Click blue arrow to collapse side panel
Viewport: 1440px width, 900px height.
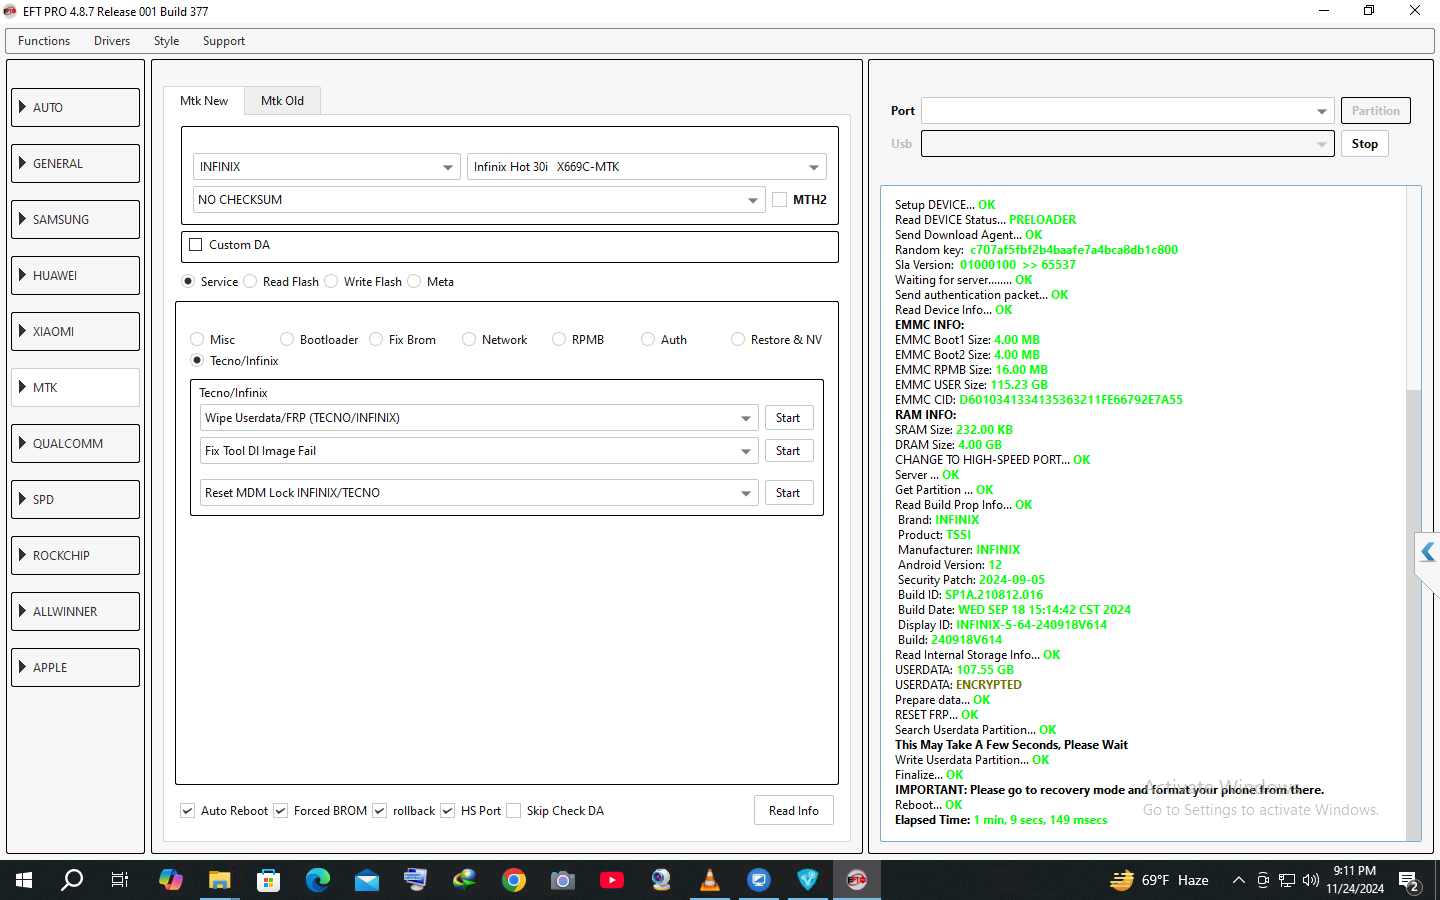[x=1428, y=552]
